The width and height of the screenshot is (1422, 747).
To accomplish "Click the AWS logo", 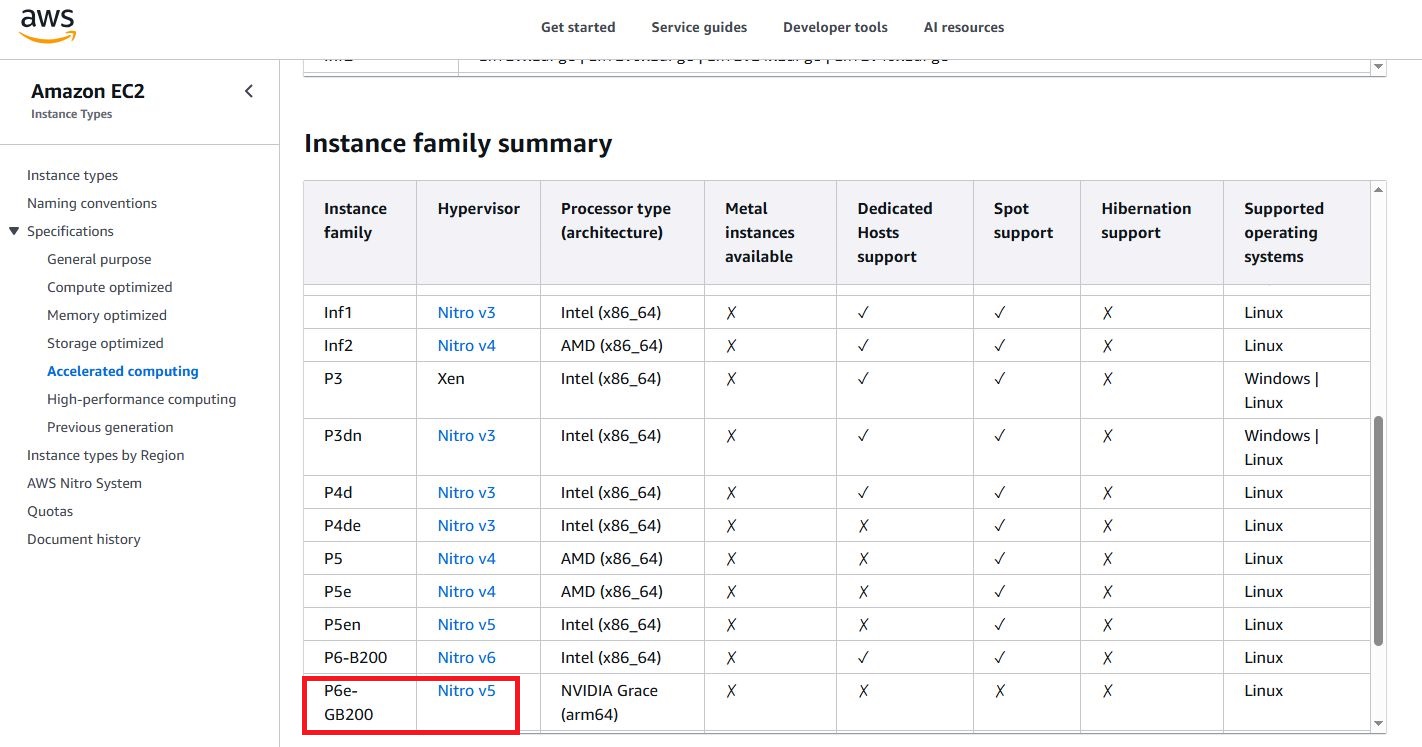I will [x=48, y=25].
